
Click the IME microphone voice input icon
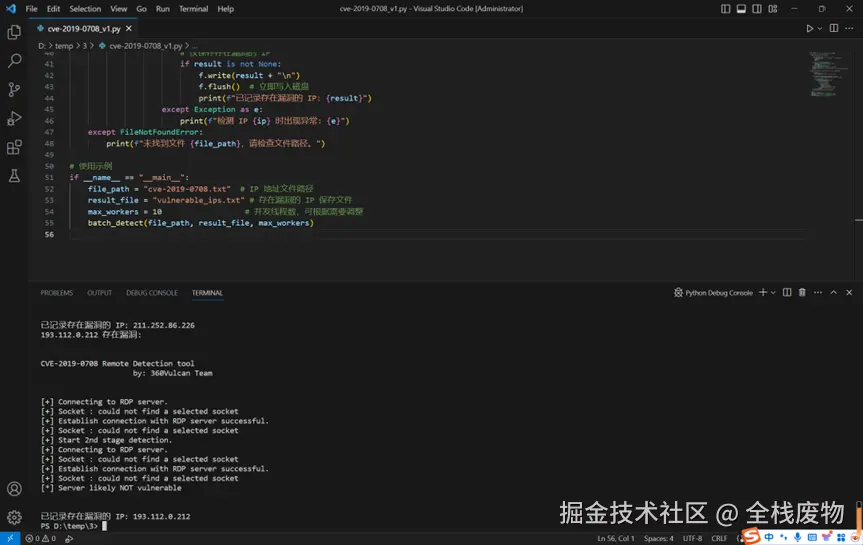coord(798,537)
